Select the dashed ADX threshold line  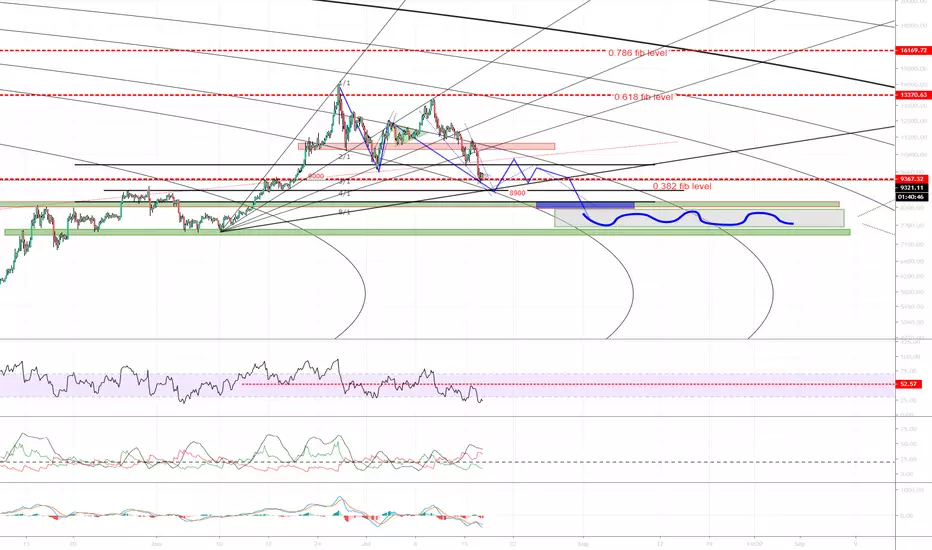coord(447,462)
